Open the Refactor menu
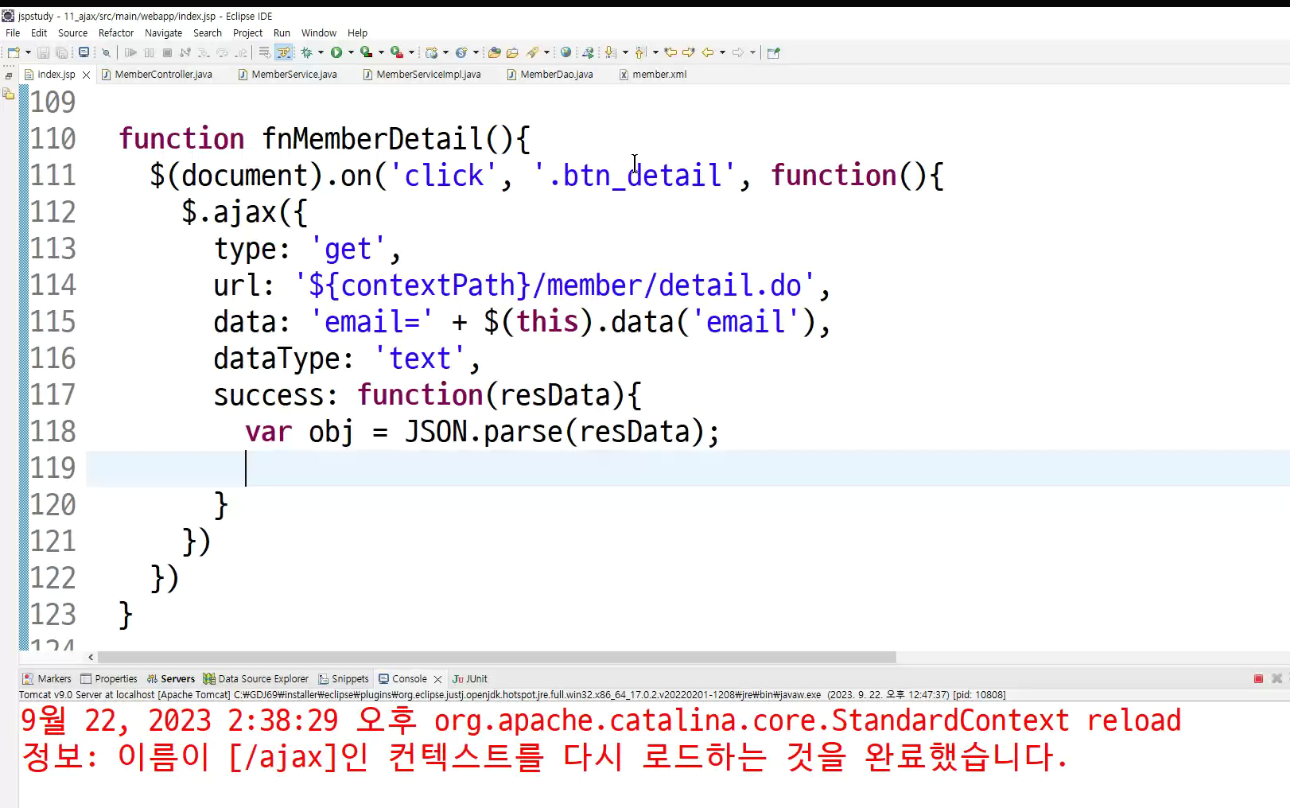This screenshot has width=1290, height=808. pyautogui.click(x=116, y=33)
